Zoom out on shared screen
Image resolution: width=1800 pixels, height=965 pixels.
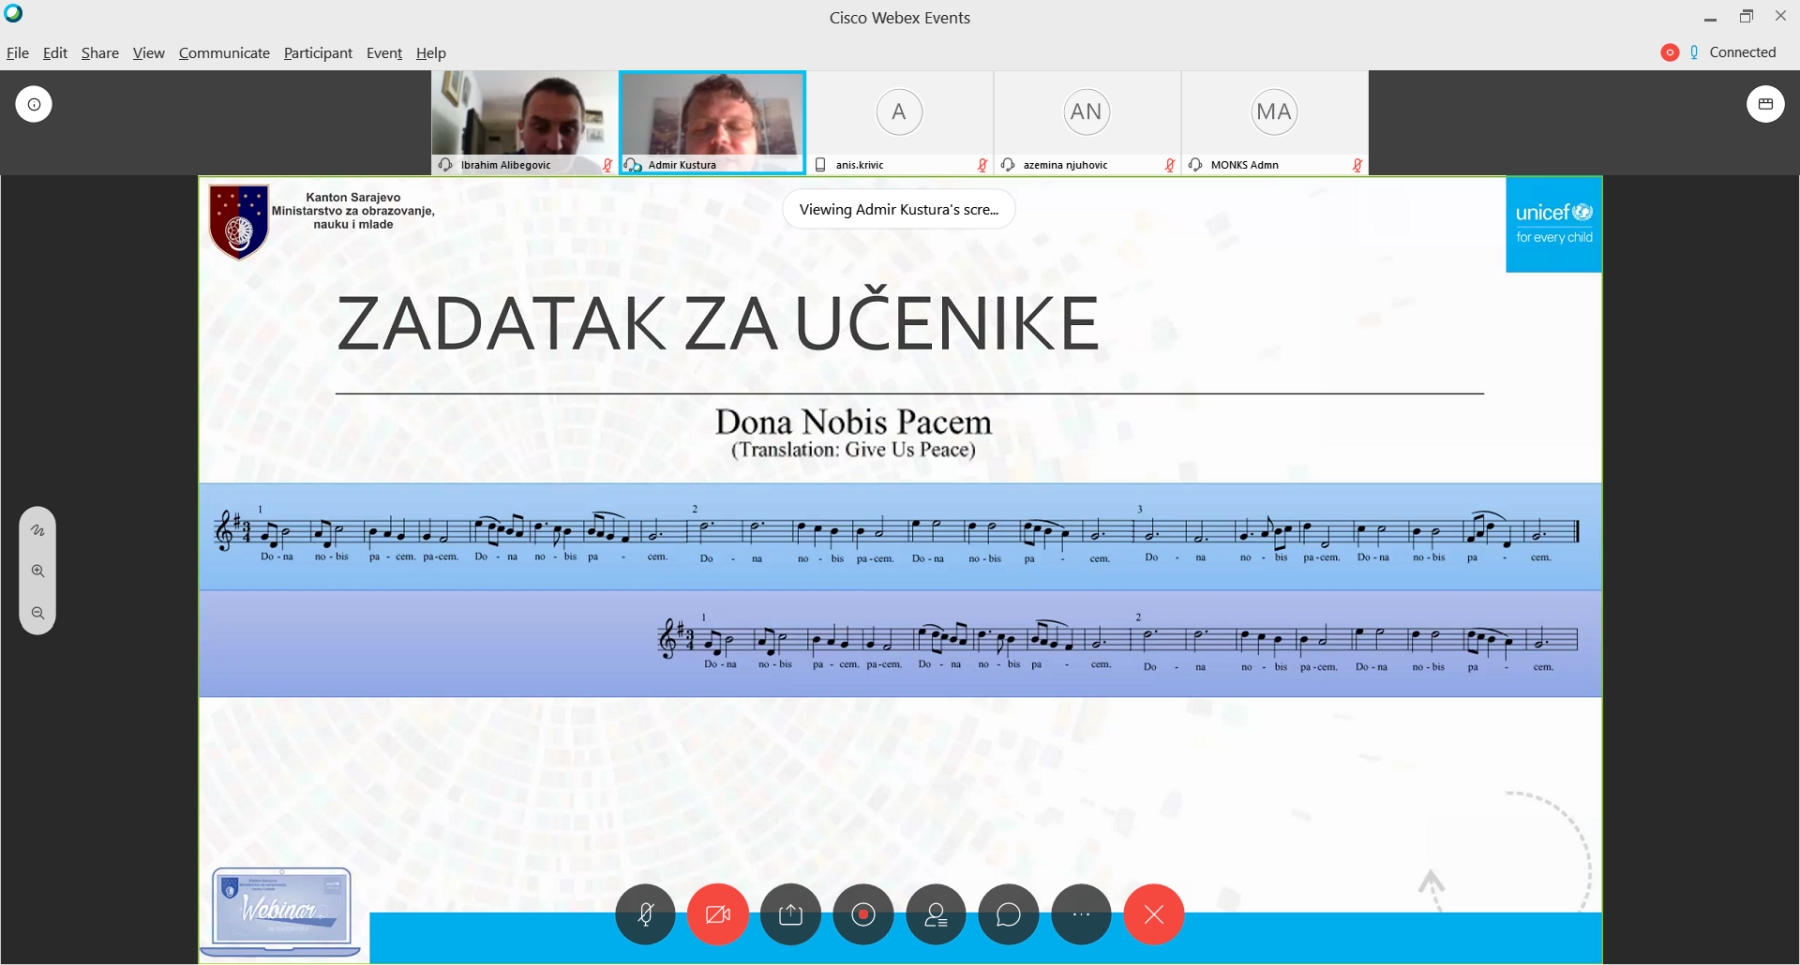pyautogui.click(x=38, y=613)
